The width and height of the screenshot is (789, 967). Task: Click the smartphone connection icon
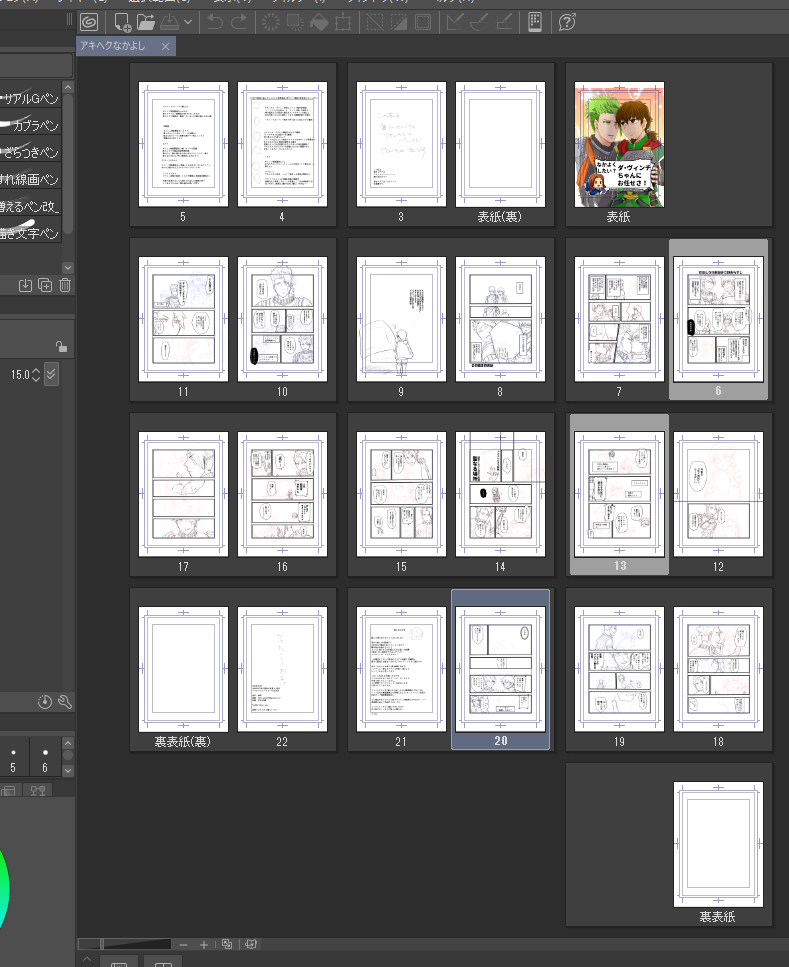[535, 23]
